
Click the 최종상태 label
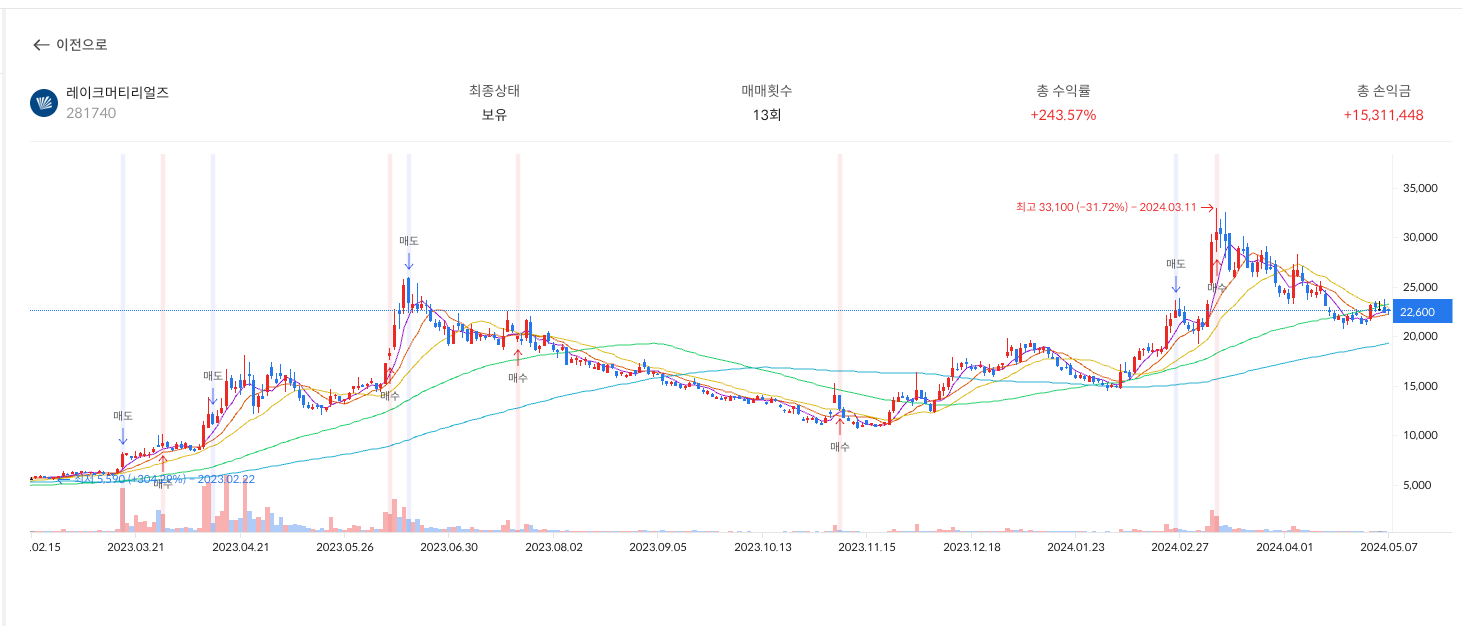point(494,91)
